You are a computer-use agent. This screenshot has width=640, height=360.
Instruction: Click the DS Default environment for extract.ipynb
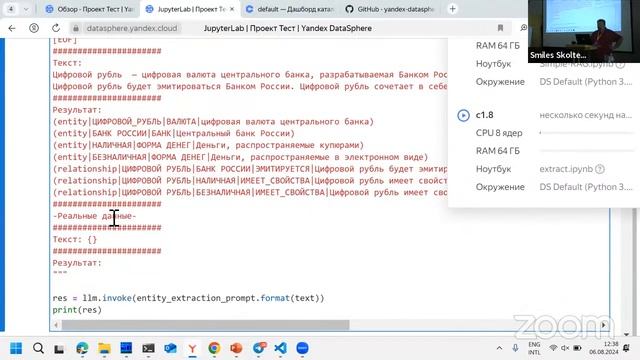click(586, 187)
